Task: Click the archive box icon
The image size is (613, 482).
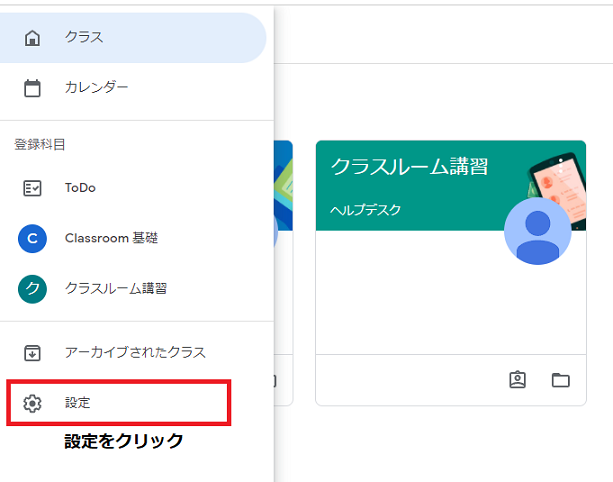Action: coord(32,353)
